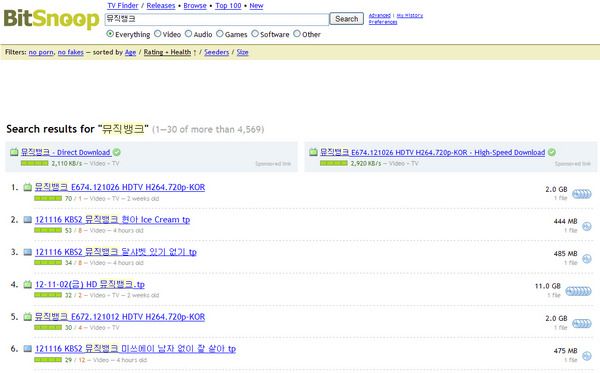Click the BitSnoop logo
The image size is (600, 373).
point(51,19)
